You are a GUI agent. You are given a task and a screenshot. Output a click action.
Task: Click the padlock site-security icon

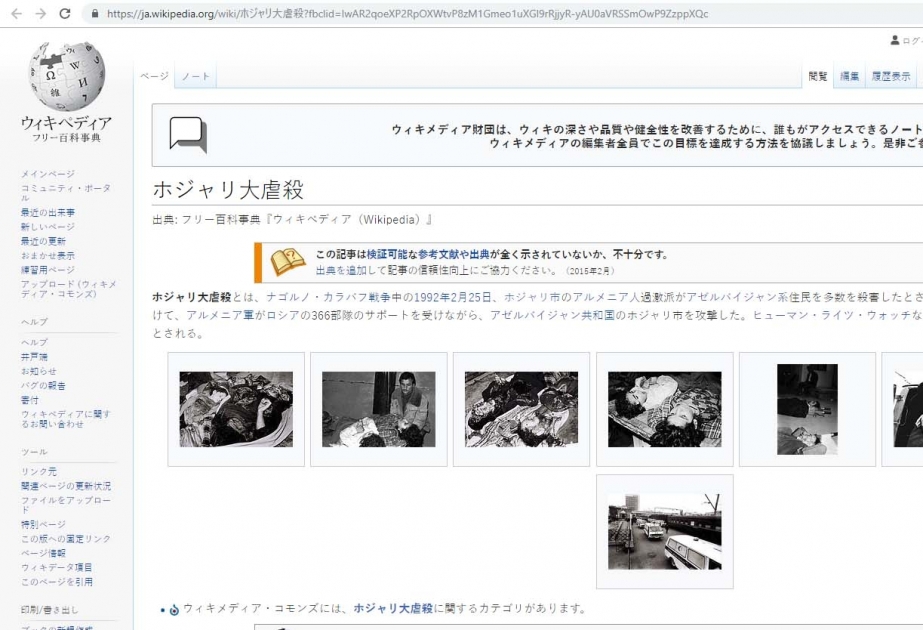tap(95, 14)
